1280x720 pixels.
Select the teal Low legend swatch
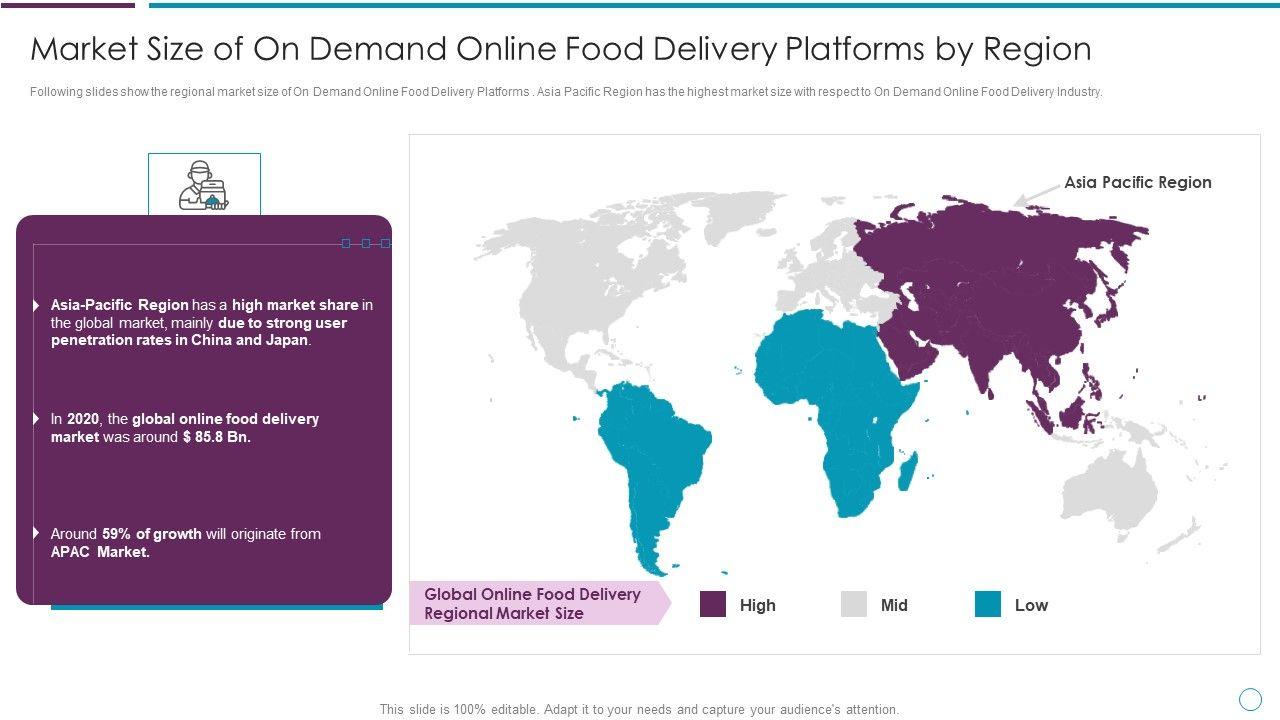pyautogui.click(x=988, y=604)
